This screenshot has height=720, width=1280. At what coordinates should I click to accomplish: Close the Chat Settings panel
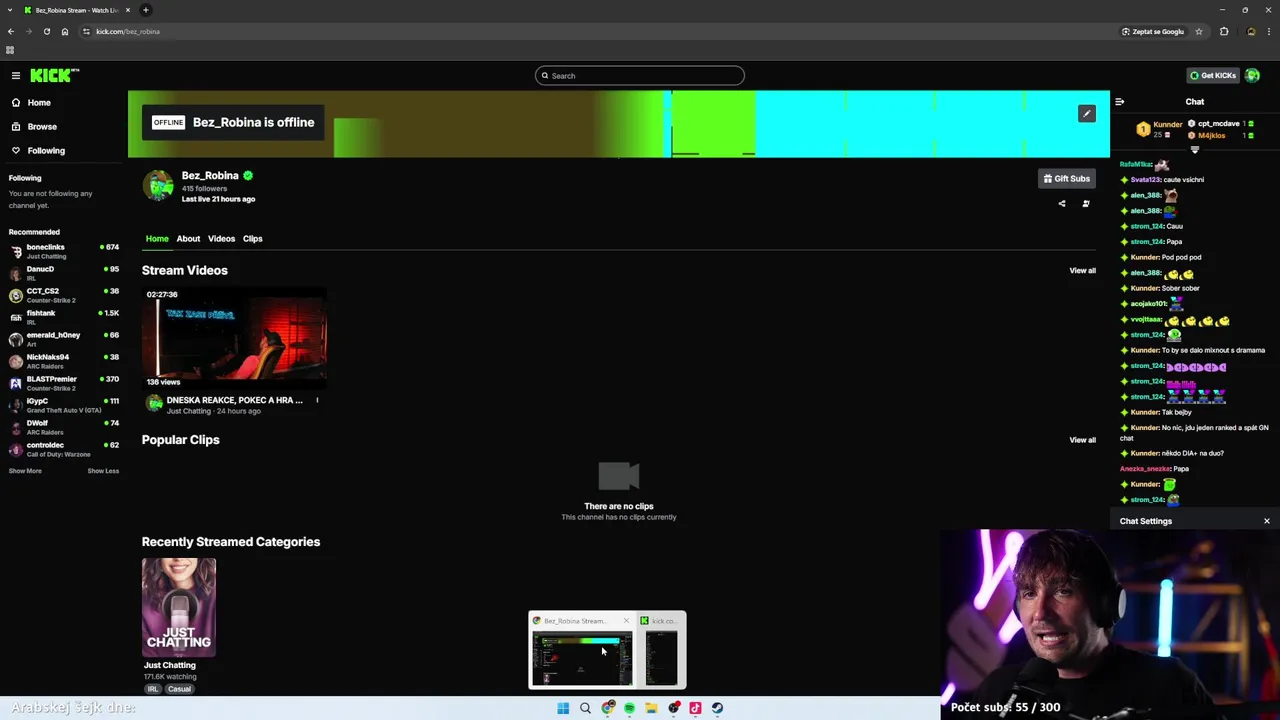coord(1266,521)
